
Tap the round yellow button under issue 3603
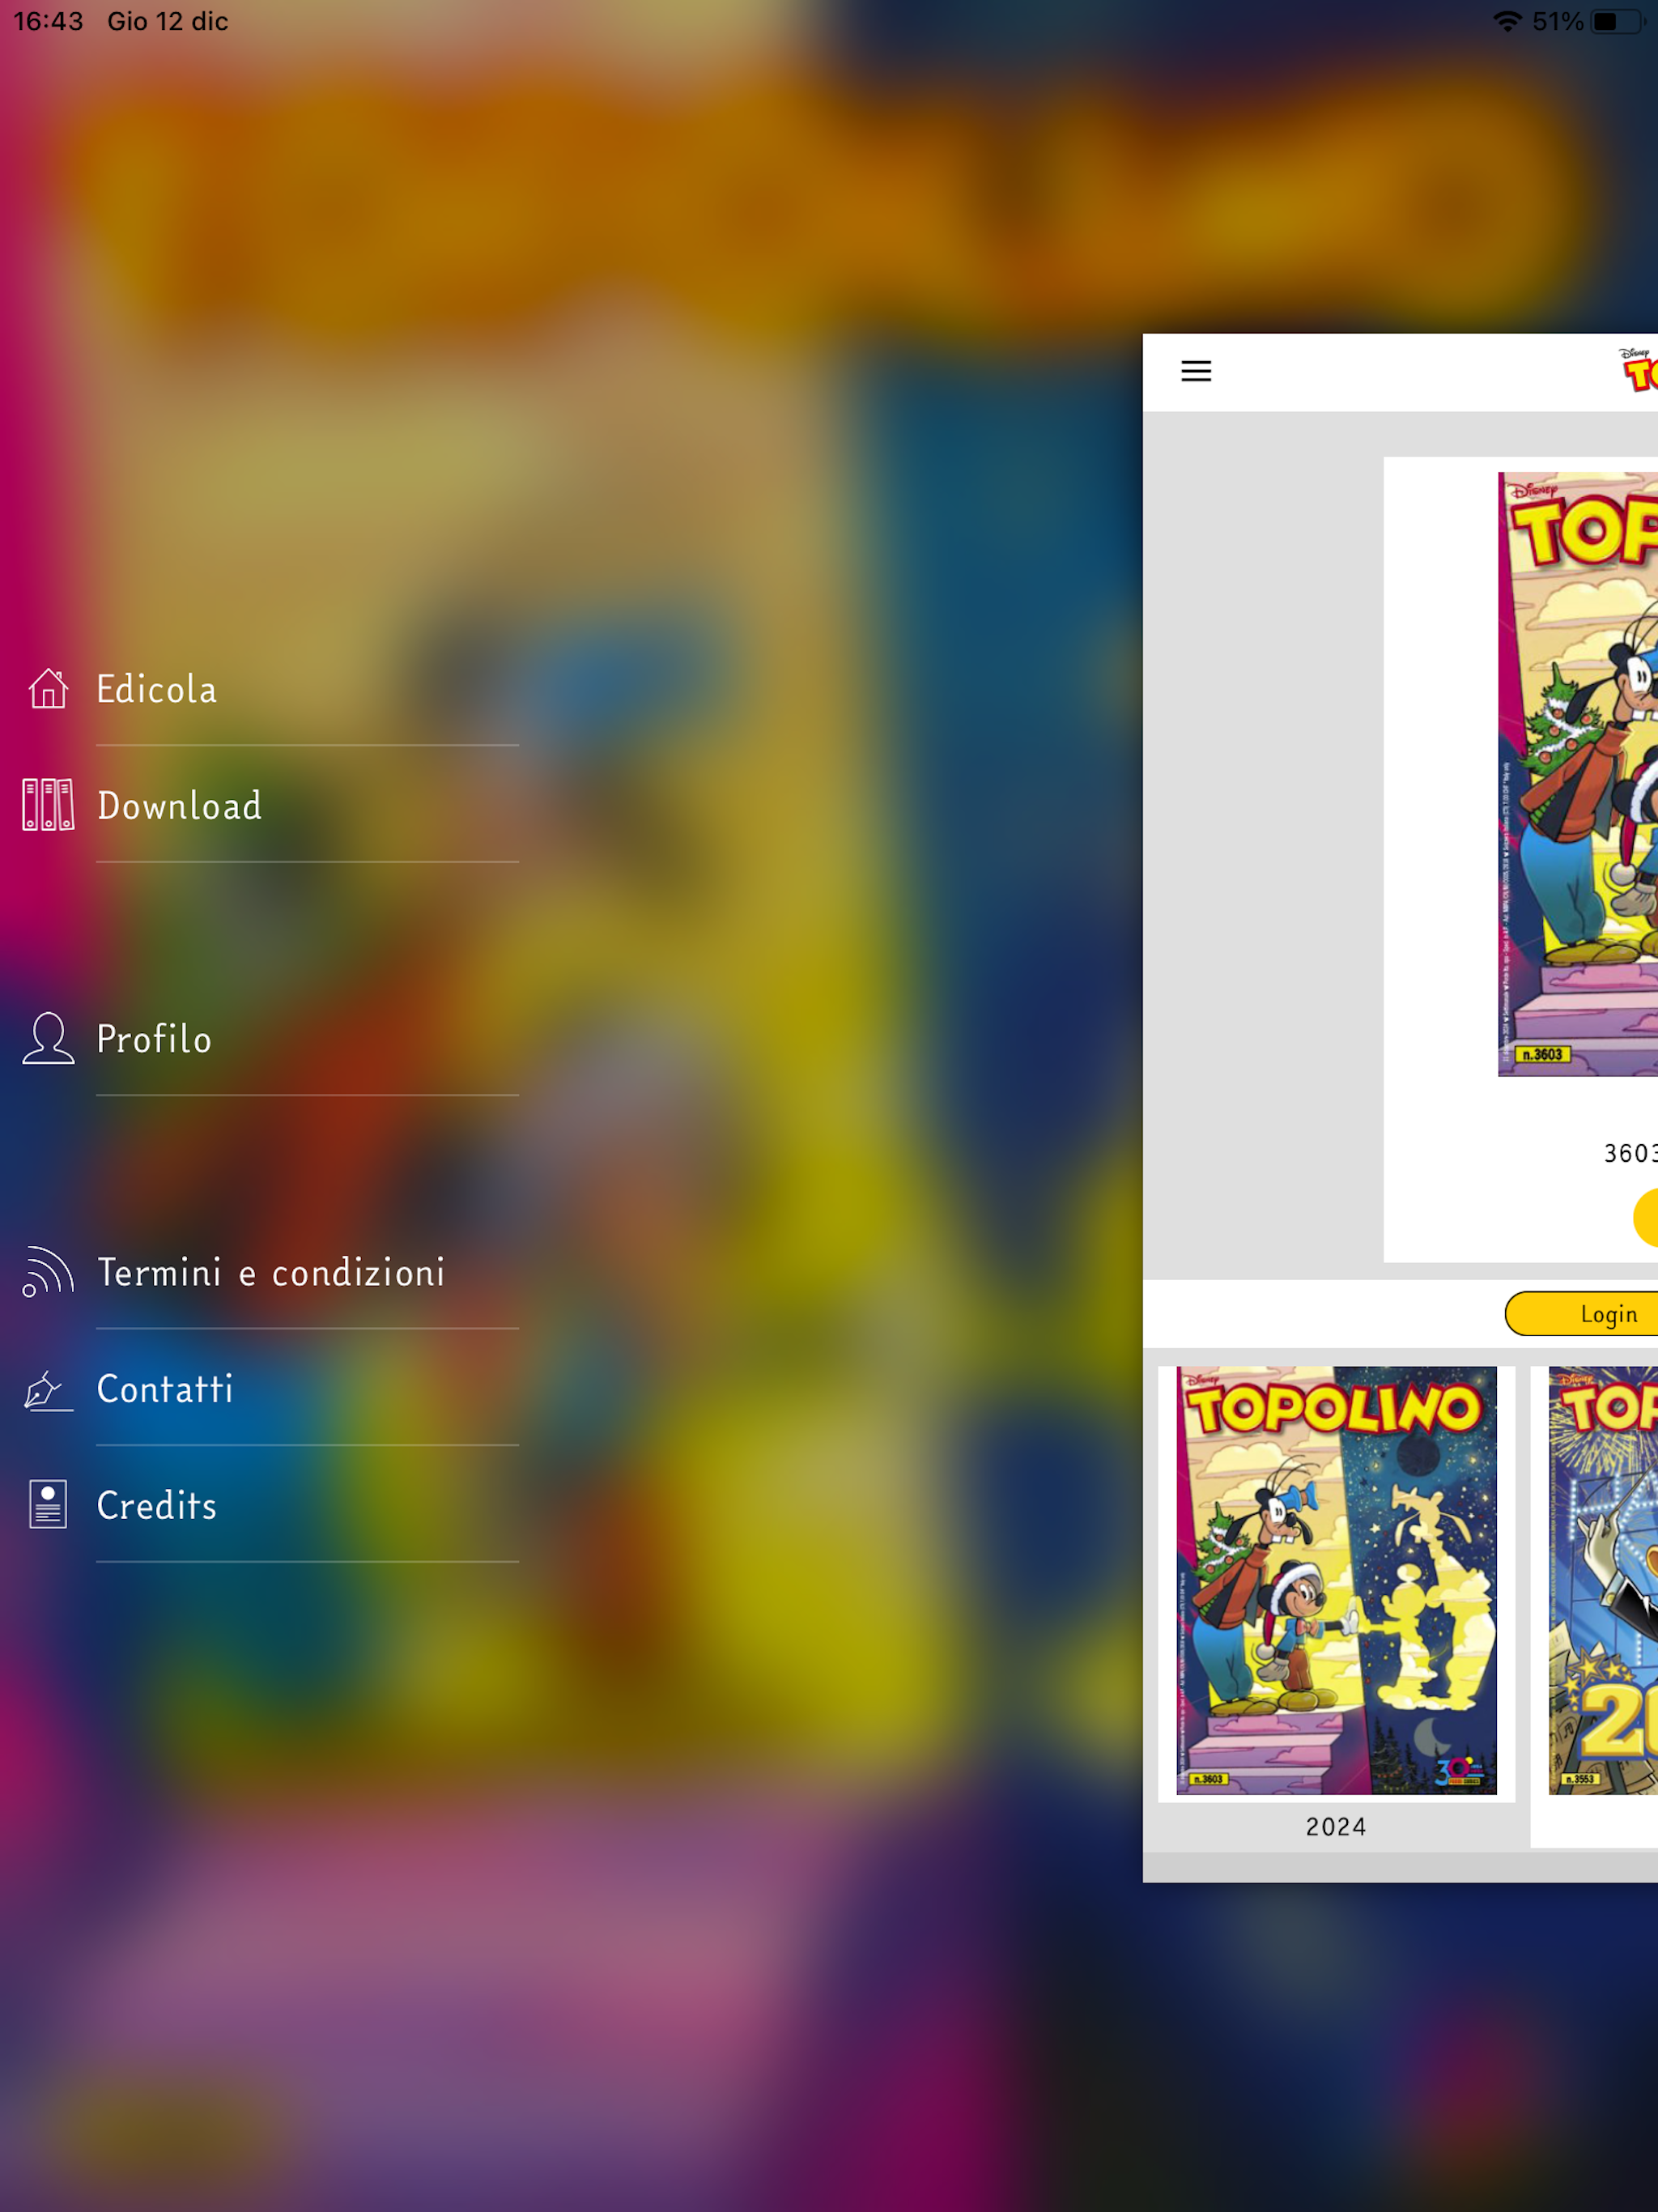pyautogui.click(x=1646, y=1217)
